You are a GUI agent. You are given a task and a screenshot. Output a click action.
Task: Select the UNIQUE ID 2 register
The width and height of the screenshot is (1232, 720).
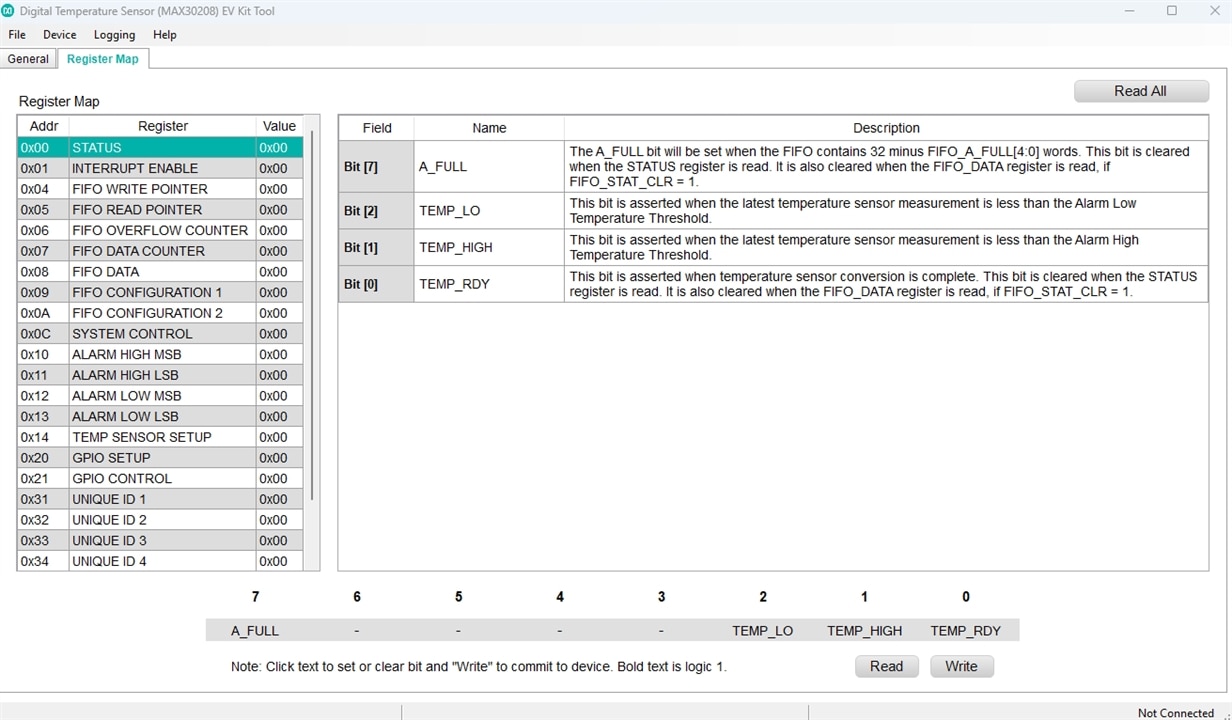tap(160, 520)
